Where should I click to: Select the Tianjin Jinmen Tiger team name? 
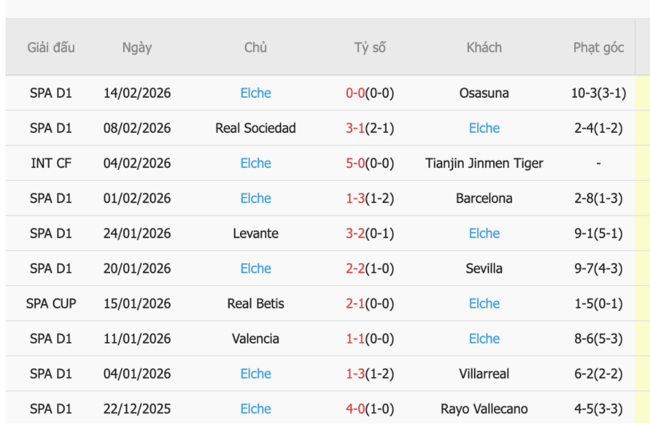pyautogui.click(x=484, y=163)
